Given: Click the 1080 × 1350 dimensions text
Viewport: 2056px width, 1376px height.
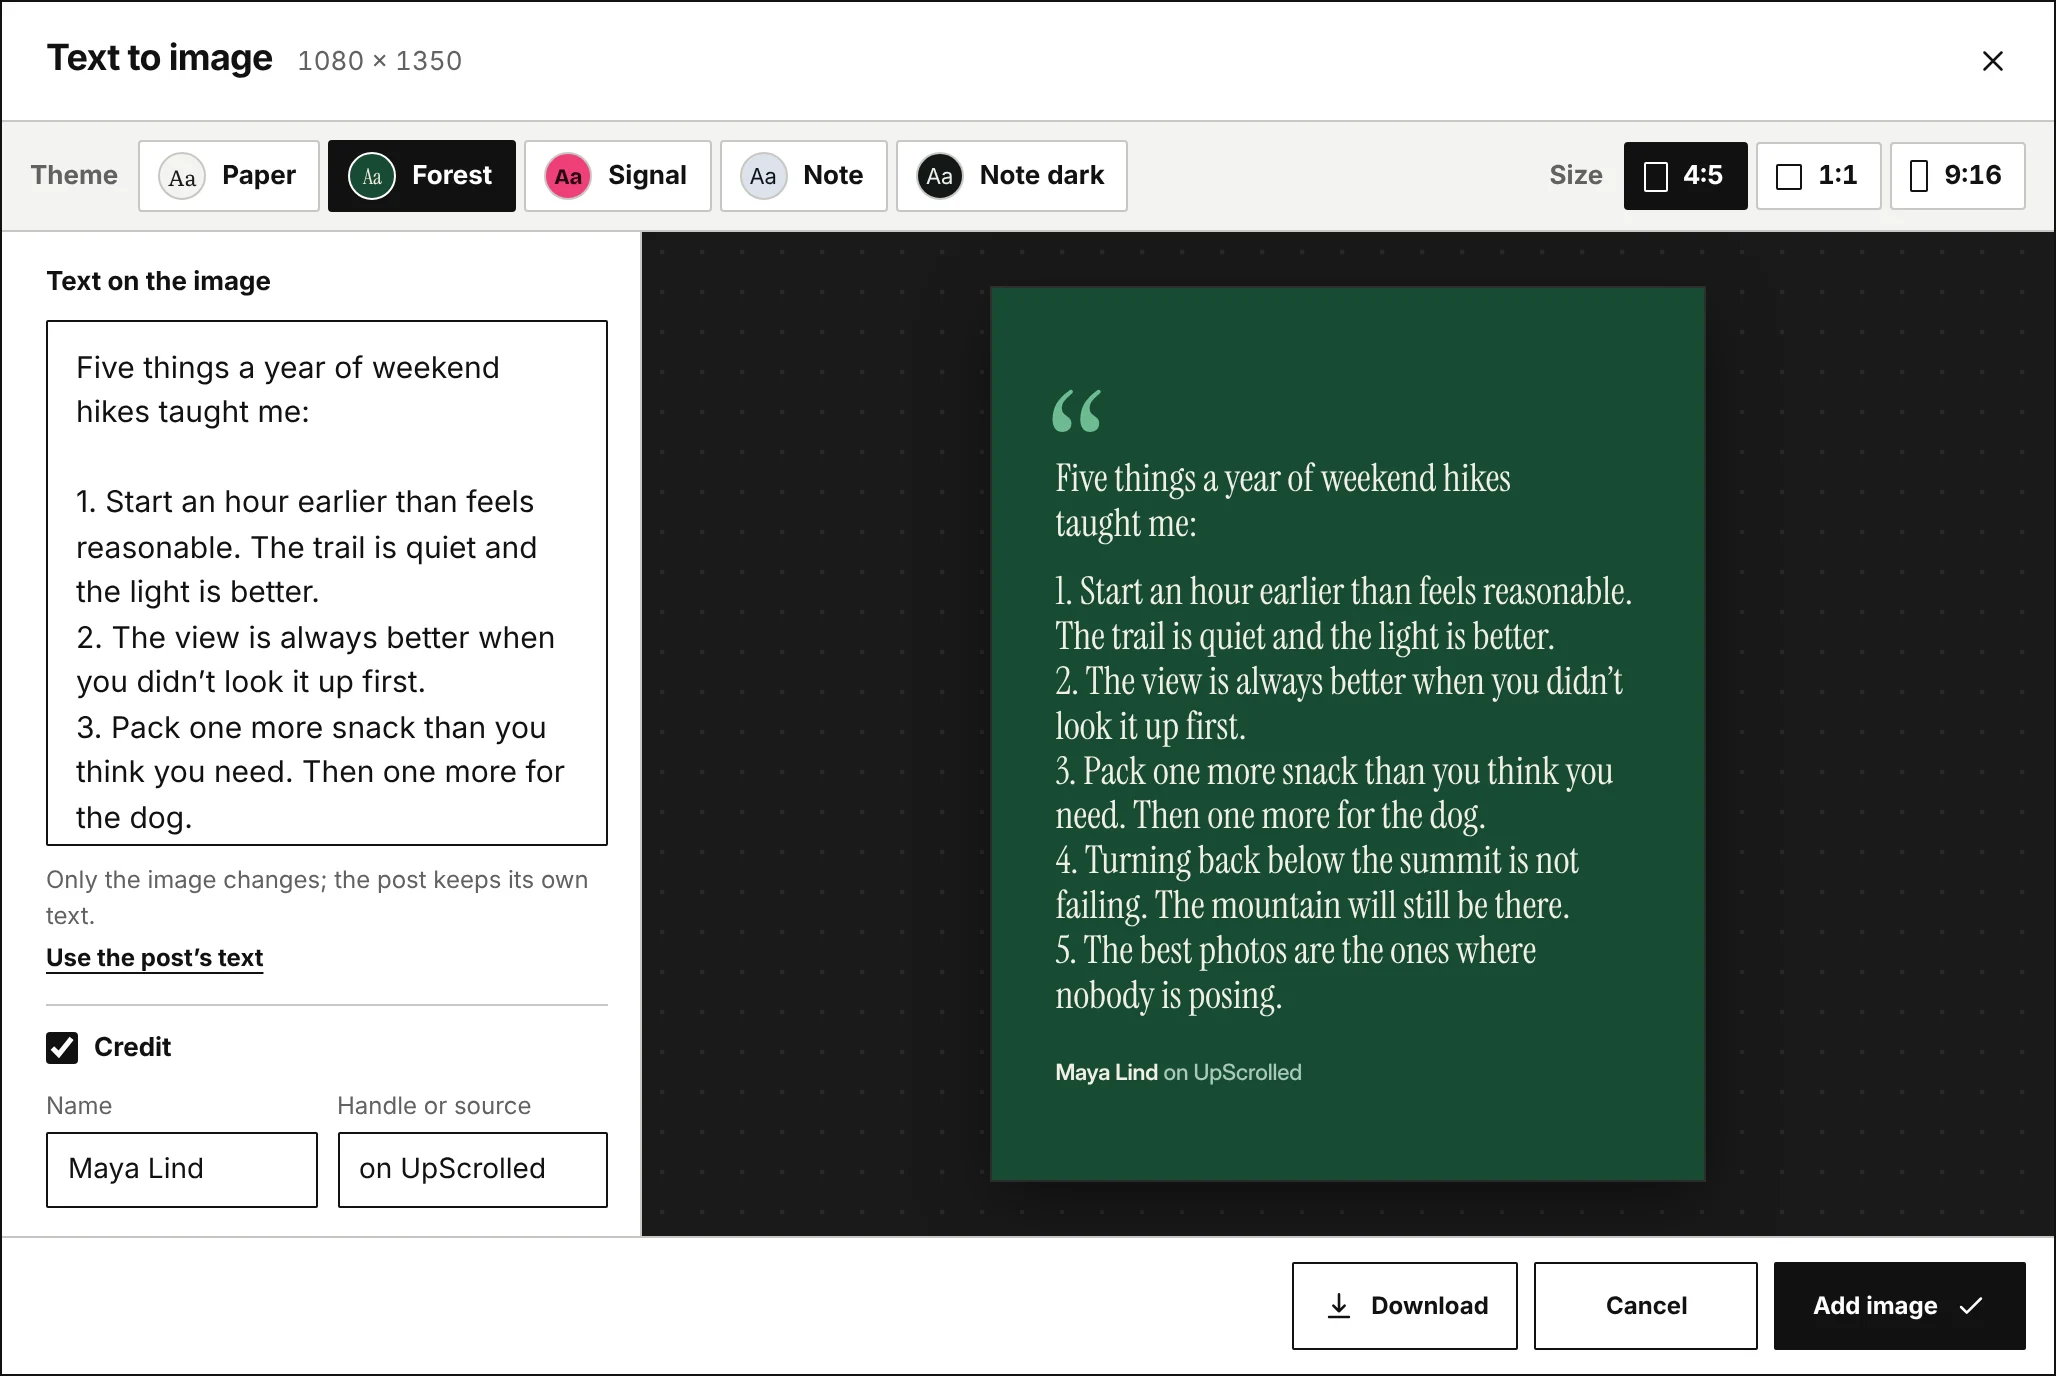Looking at the screenshot, I should coord(380,61).
